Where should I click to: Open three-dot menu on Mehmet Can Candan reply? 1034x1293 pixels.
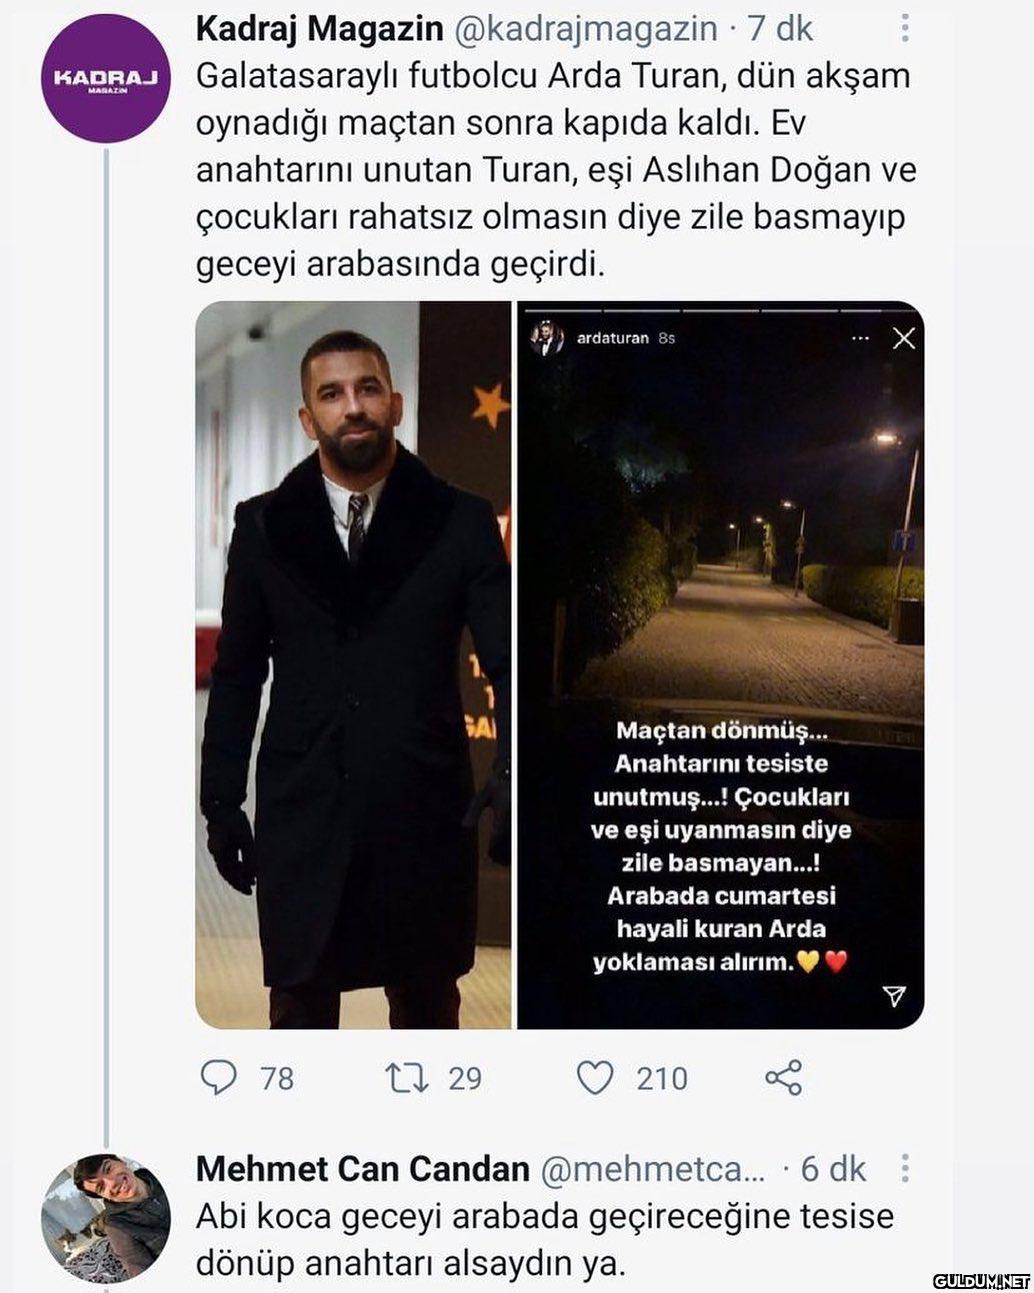905,1168
